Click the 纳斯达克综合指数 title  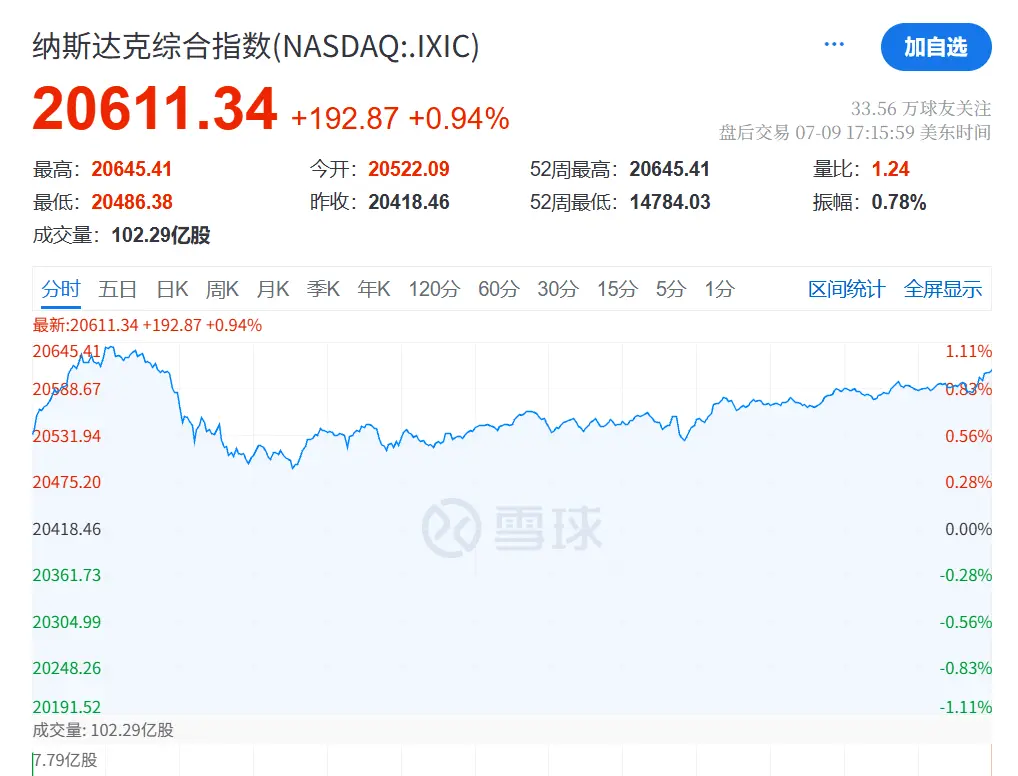coord(256,46)
